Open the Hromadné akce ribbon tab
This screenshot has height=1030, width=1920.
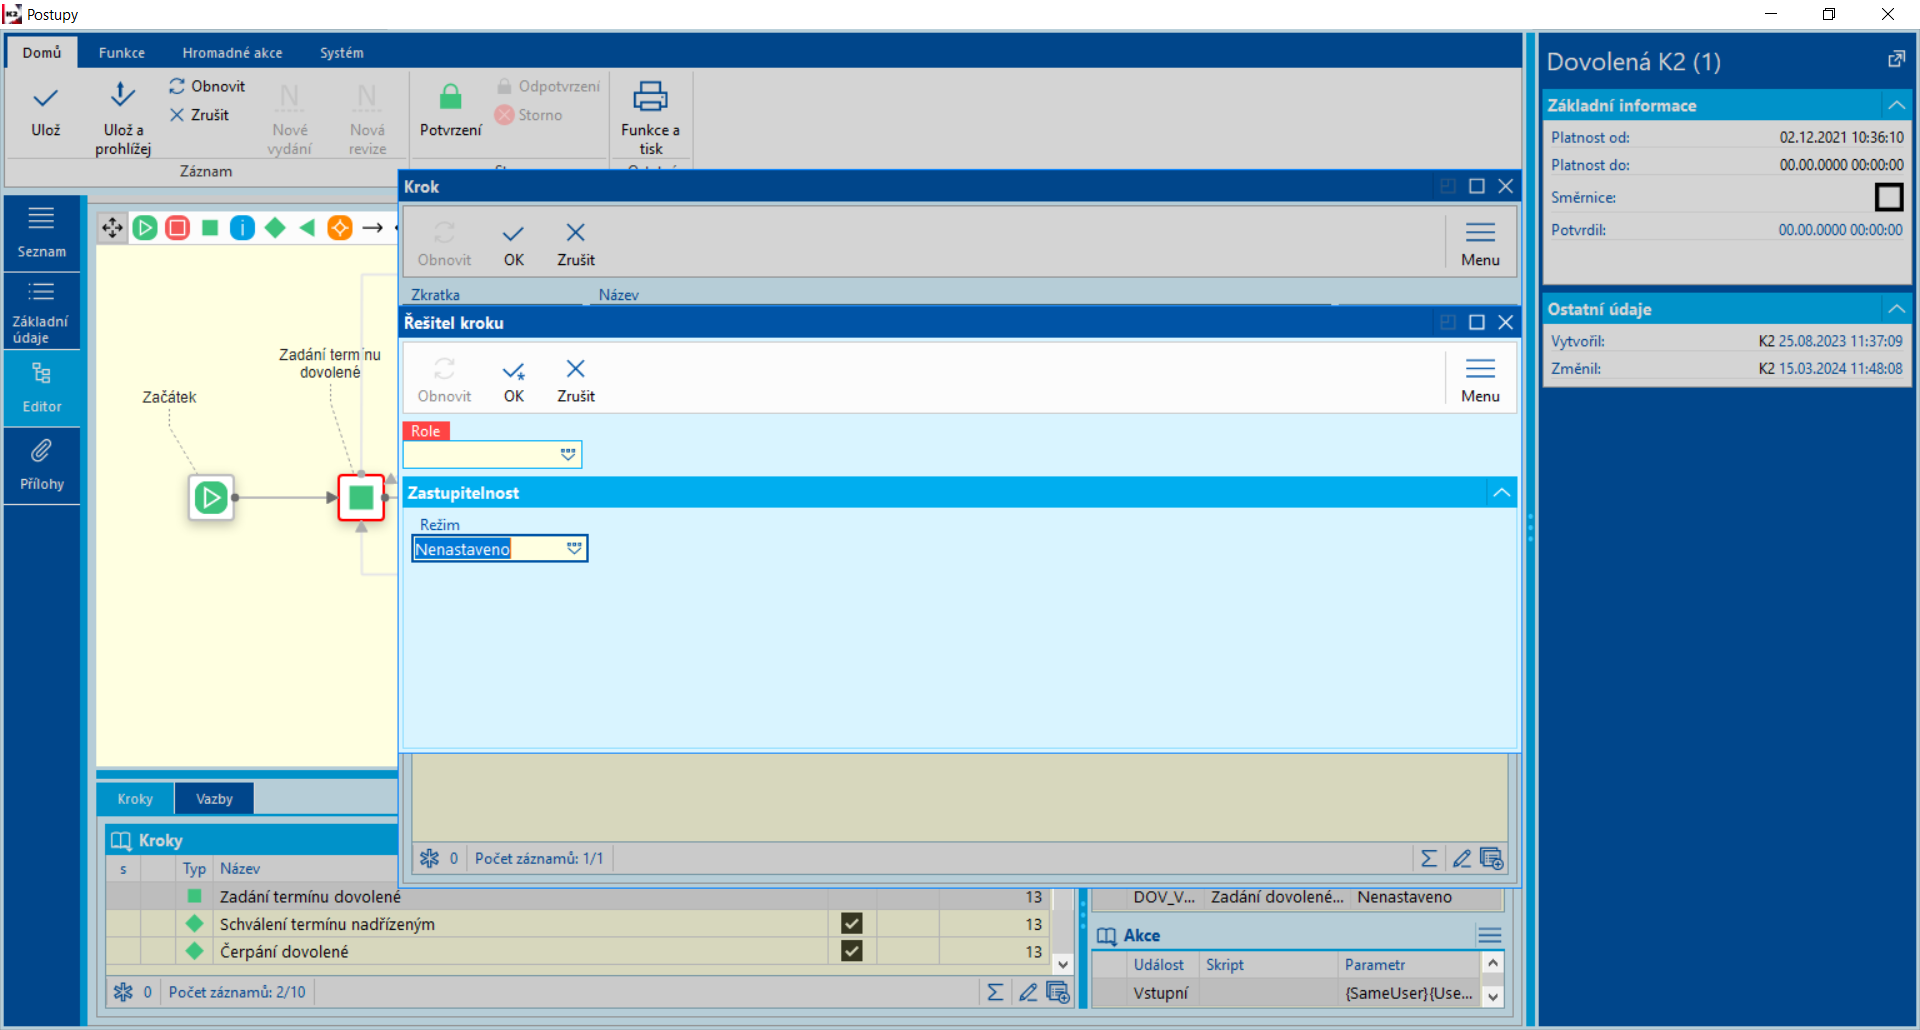(x=232, y=52)
